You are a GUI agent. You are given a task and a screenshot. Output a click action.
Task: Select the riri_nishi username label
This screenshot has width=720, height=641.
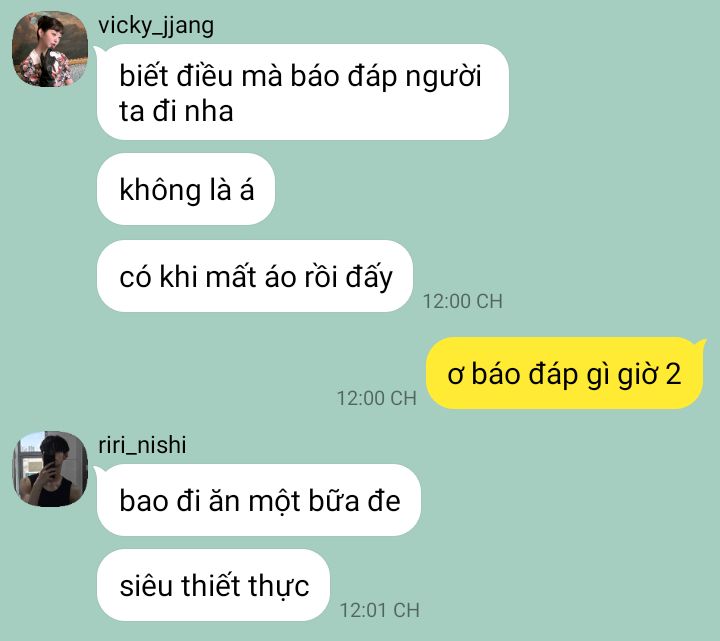point(142,445)
